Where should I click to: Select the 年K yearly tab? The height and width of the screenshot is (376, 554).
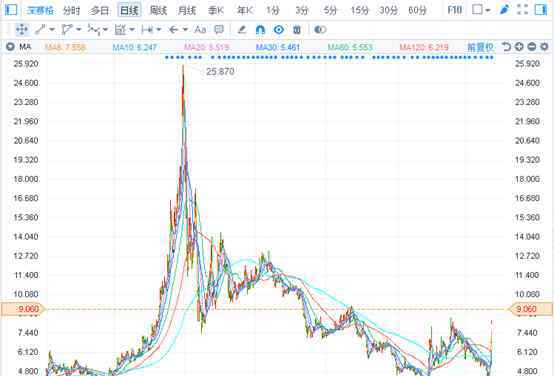pos(244,11)
